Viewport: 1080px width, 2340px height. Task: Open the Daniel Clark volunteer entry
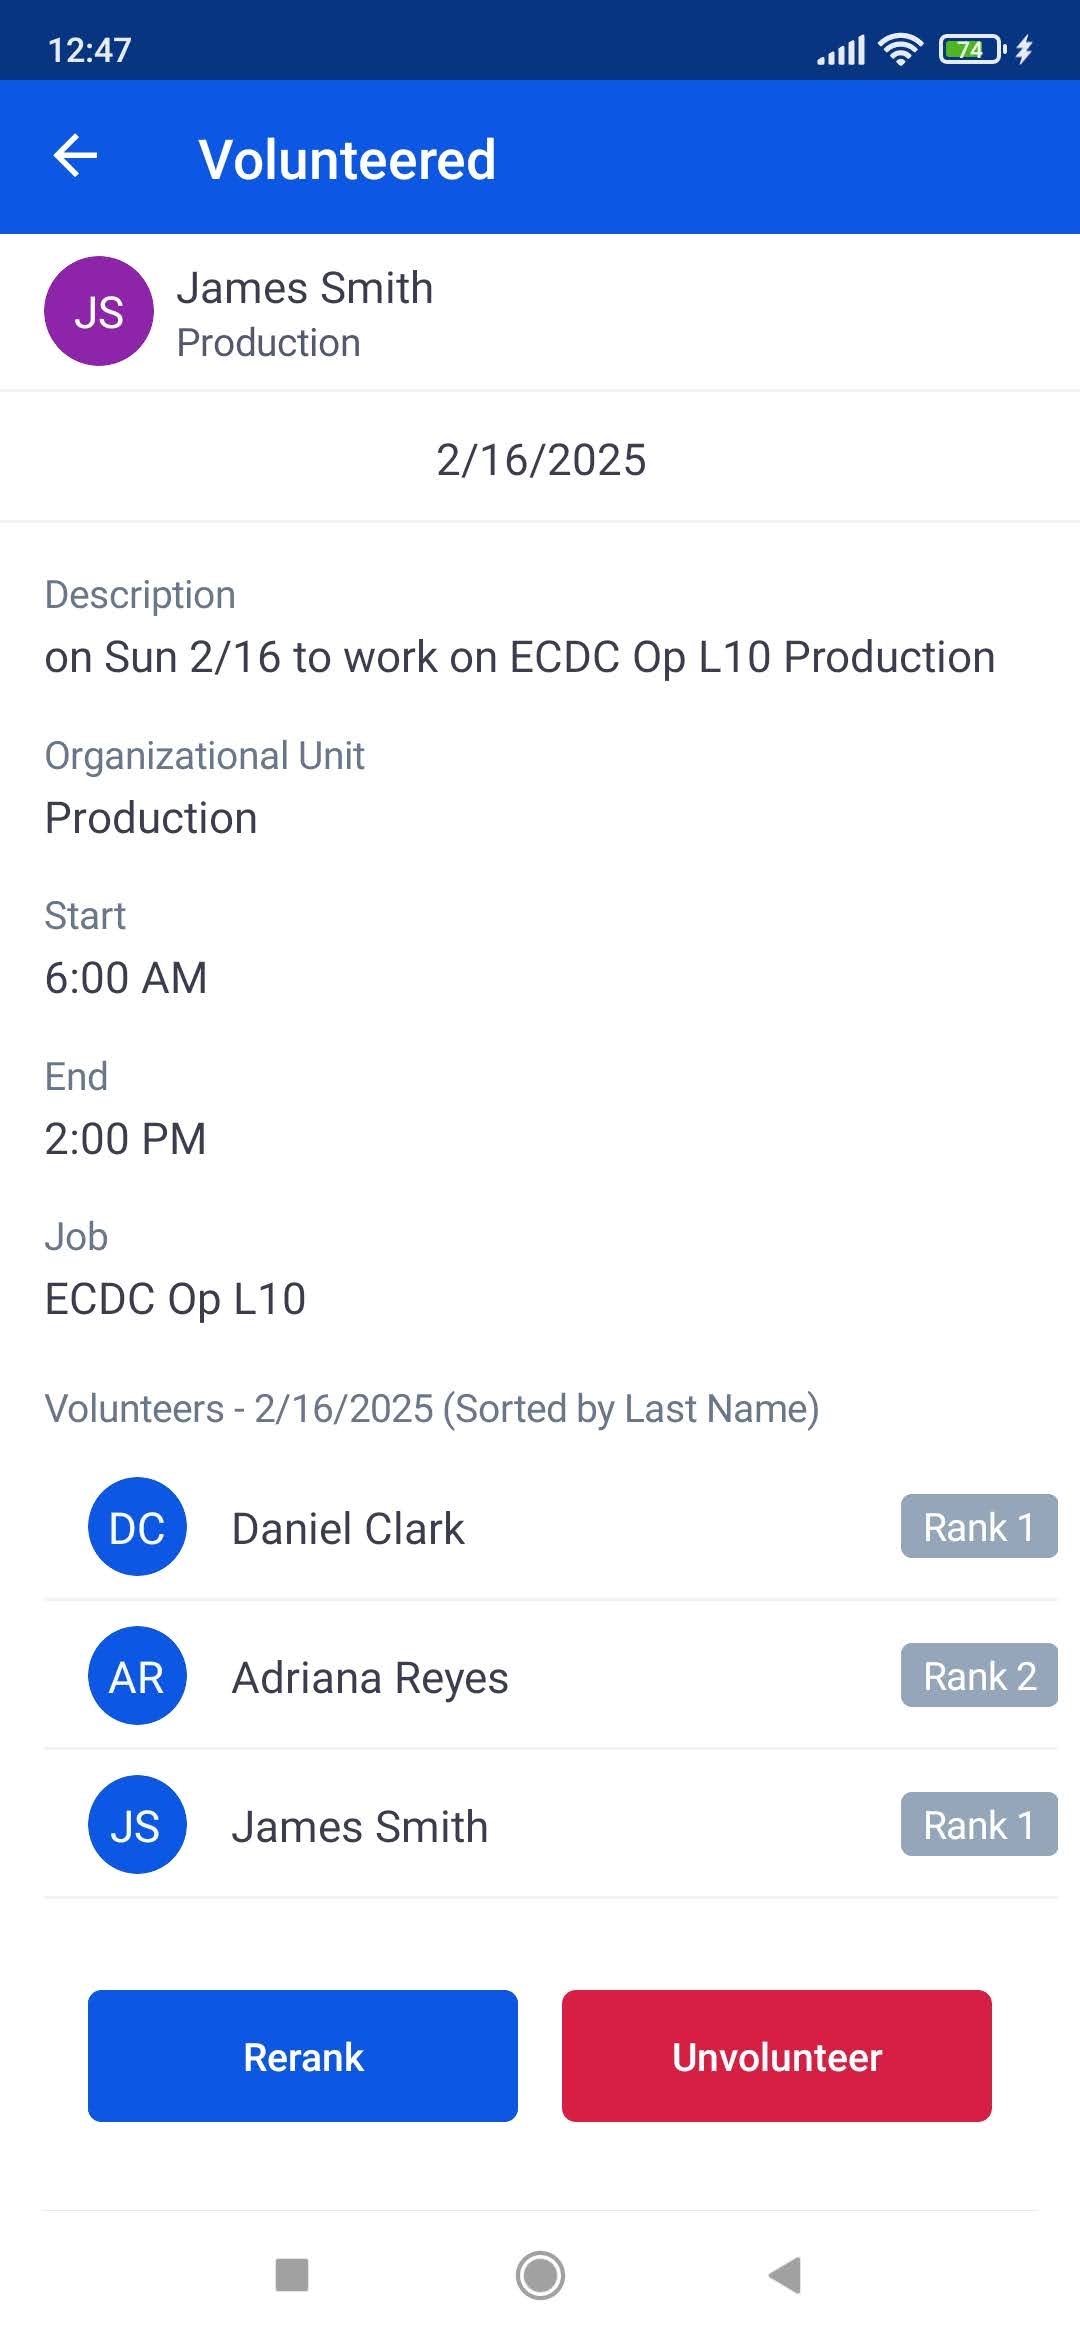click(551, 1526)
